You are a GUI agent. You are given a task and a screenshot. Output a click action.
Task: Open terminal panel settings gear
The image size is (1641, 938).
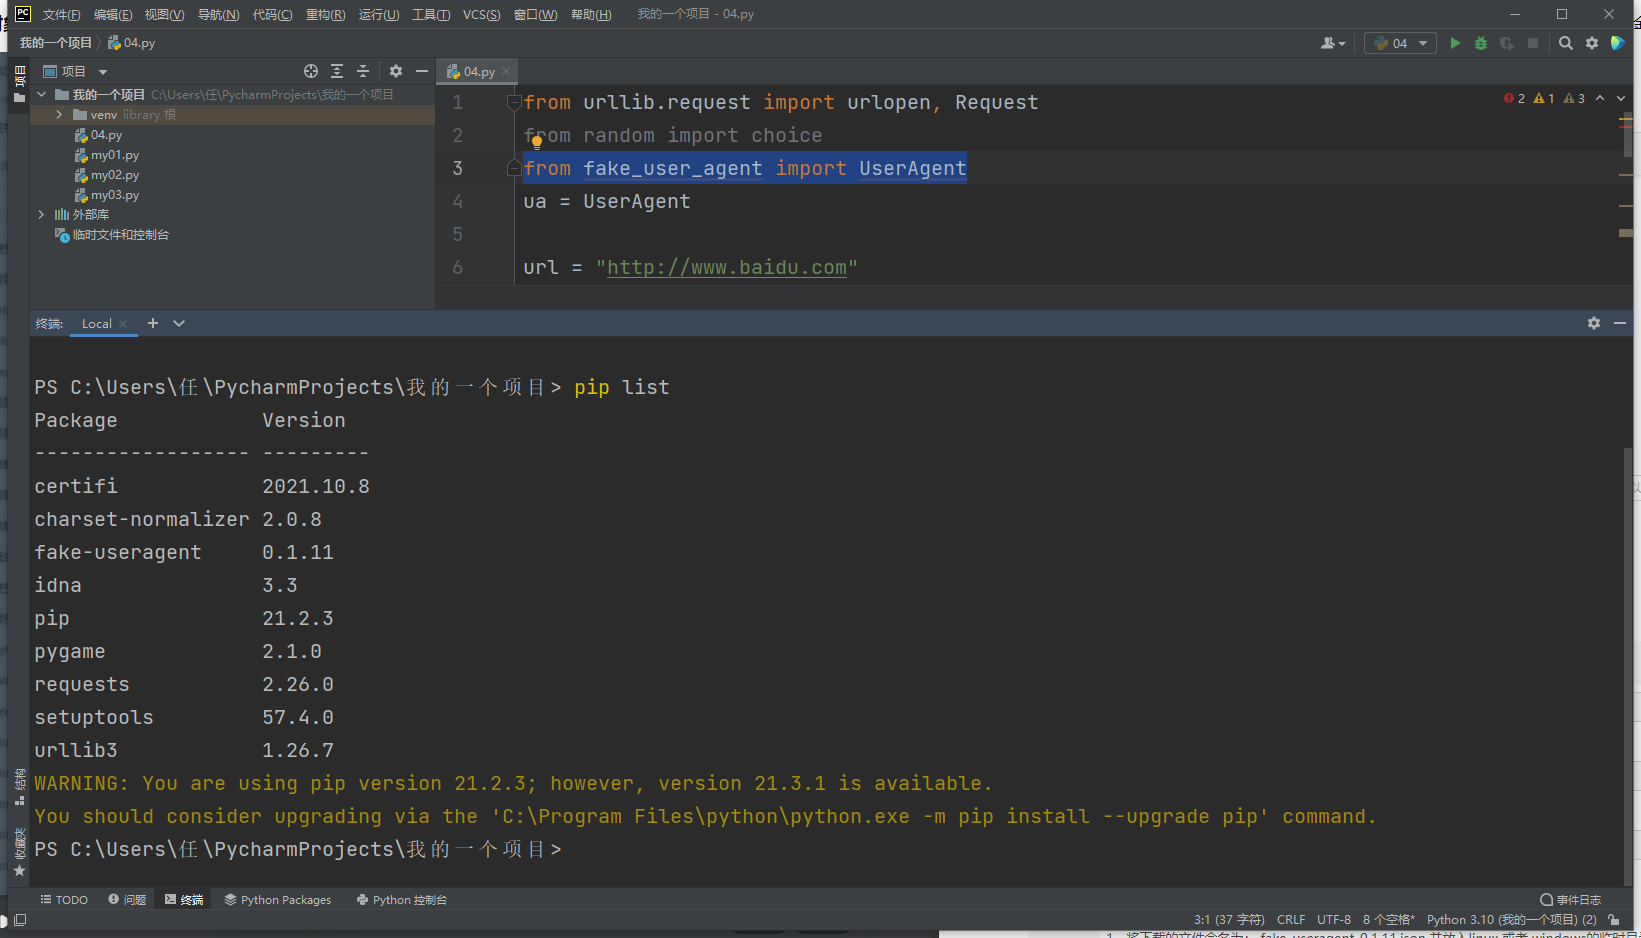[x=1594, y=323]
